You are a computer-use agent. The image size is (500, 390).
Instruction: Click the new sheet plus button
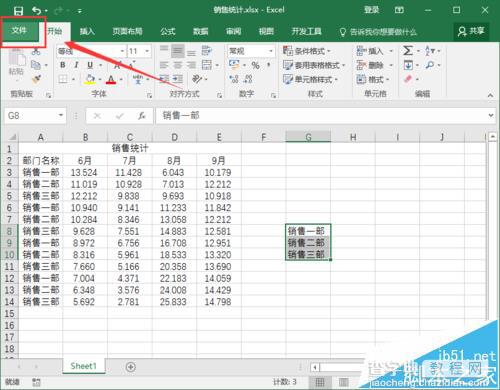pyautogui.click(x=131, y=367)
